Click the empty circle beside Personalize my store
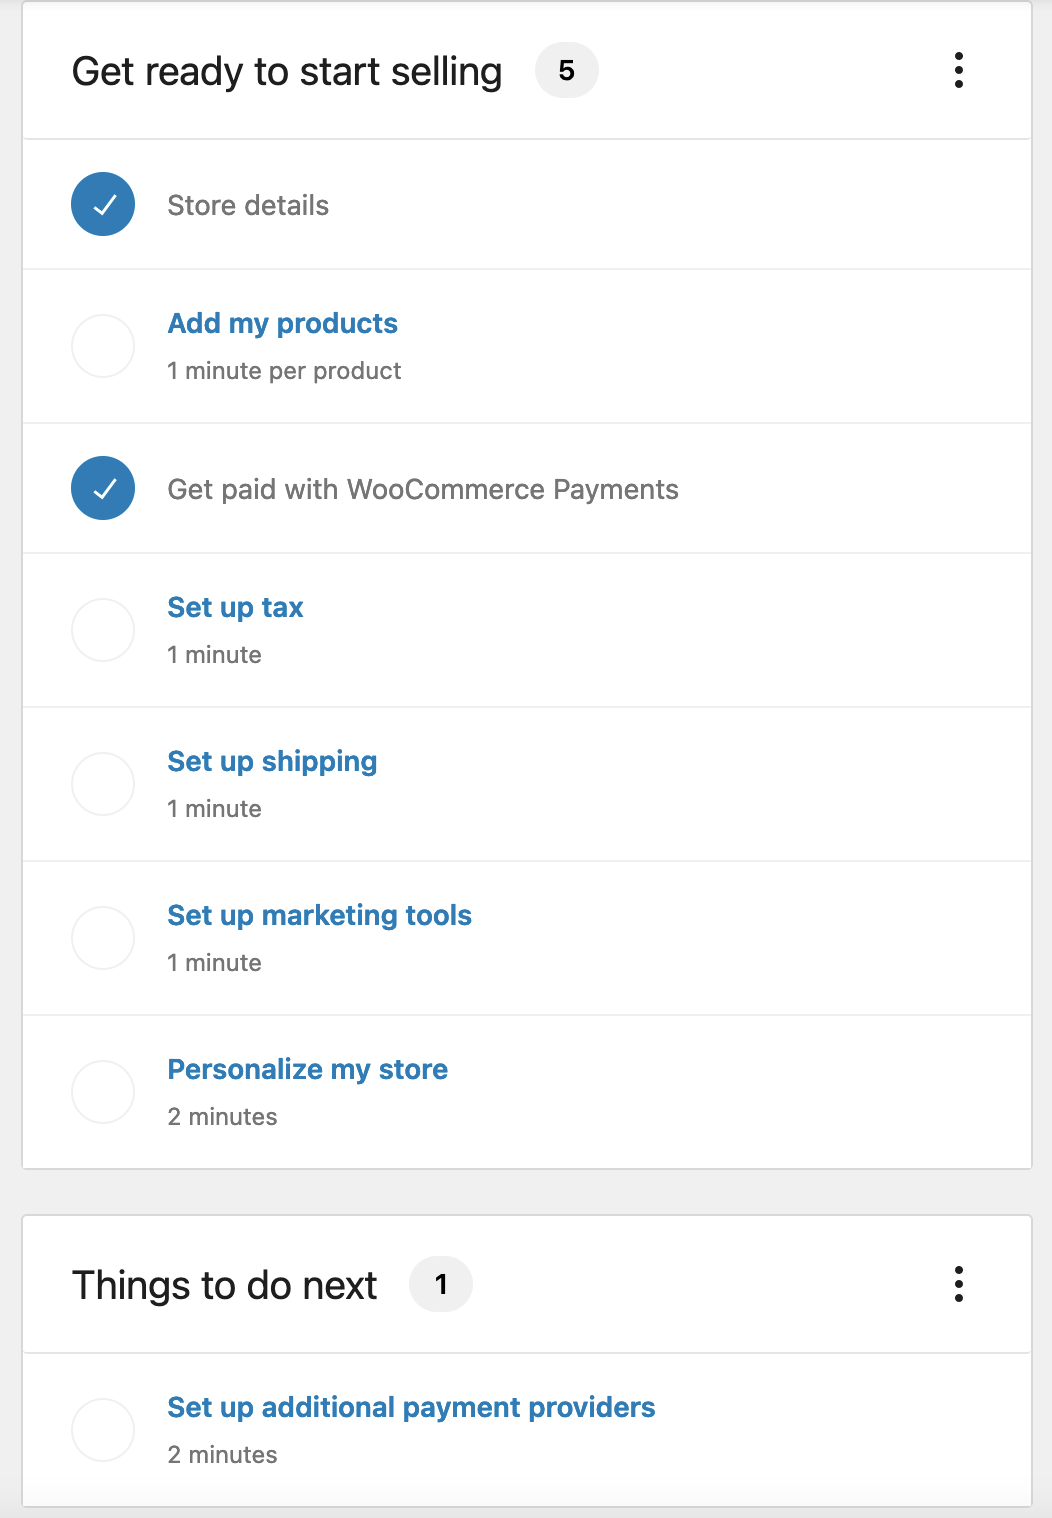 tap(103, 1092)
